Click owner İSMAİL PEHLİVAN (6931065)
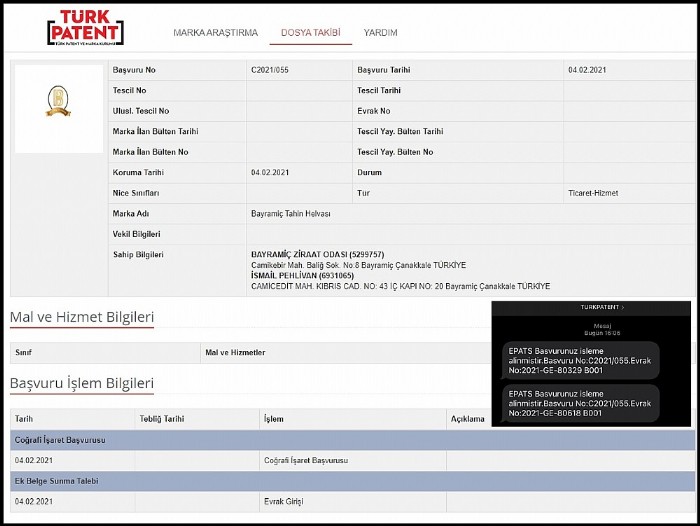 tap(302, 276)
